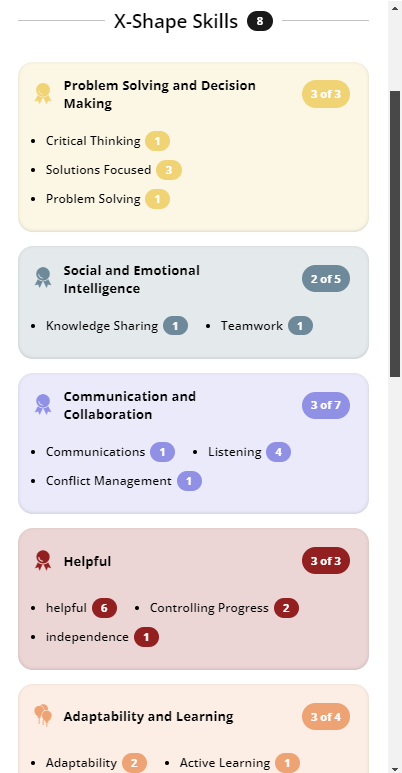Image resolution: width=402 pixels, height=773 pixels.
Task: Click the gray-blue ribbon icon beside Social Intelligence
Action: click(x=43, y=278)
